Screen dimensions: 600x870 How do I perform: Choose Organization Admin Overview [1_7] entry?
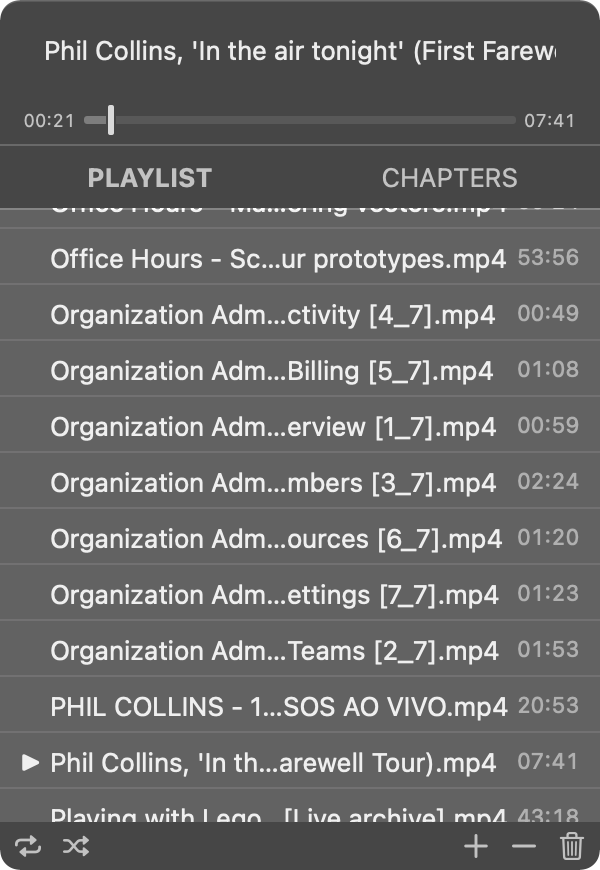pyautogui.click(x=273, y=426)
